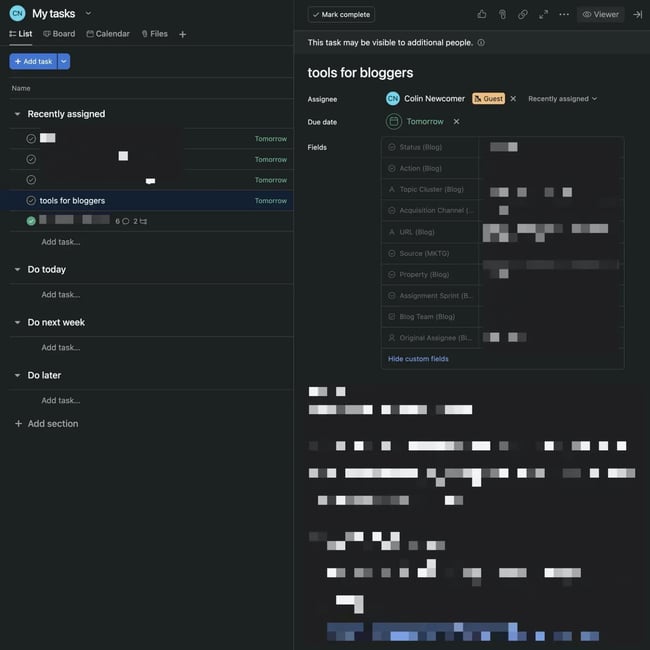Click the subtasks count icon on completed task
The image size is (650, 650).
pos(143,221)
